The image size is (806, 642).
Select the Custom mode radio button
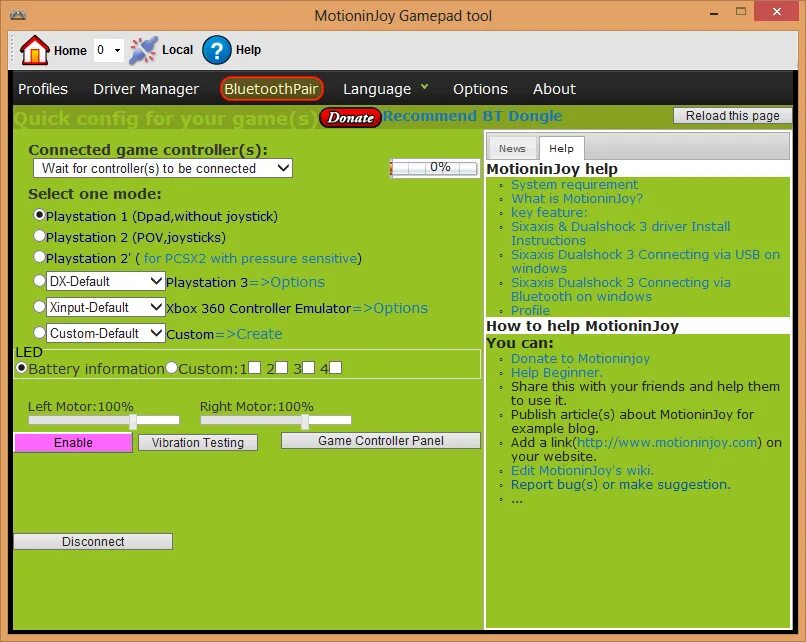(x=39, y=333)
